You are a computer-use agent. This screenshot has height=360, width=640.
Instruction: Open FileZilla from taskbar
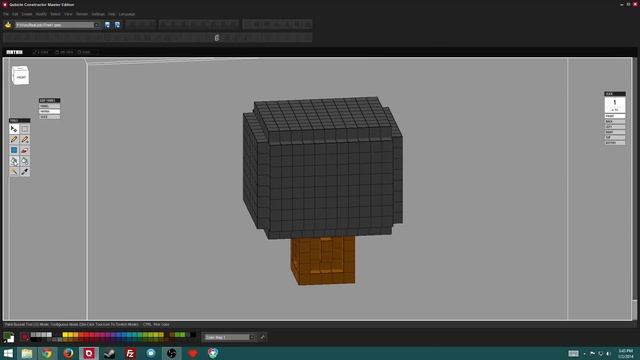130,353
